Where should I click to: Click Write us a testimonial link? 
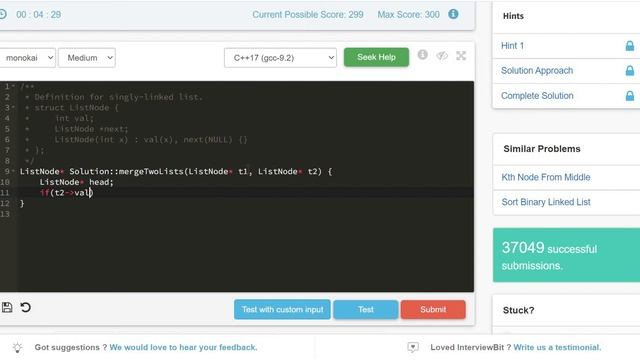pyautogui.click(x=557, y=347)
